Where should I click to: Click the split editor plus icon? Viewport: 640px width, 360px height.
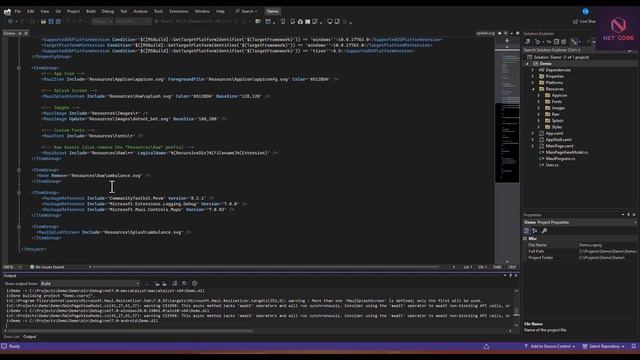[507, 41]
